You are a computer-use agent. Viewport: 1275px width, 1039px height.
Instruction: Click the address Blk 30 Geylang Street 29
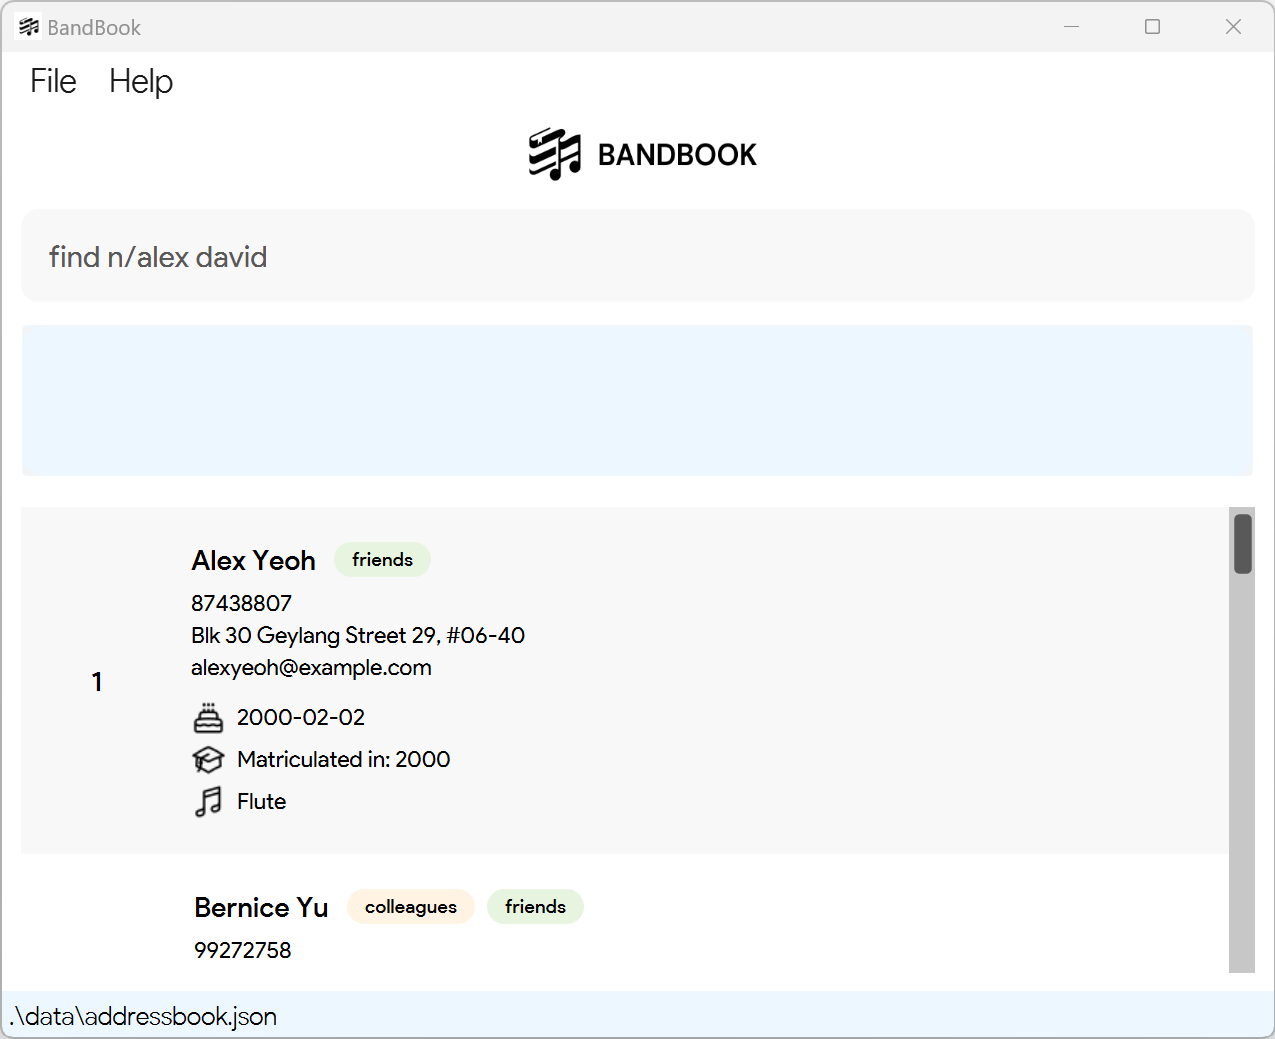(x=358, y=635)
